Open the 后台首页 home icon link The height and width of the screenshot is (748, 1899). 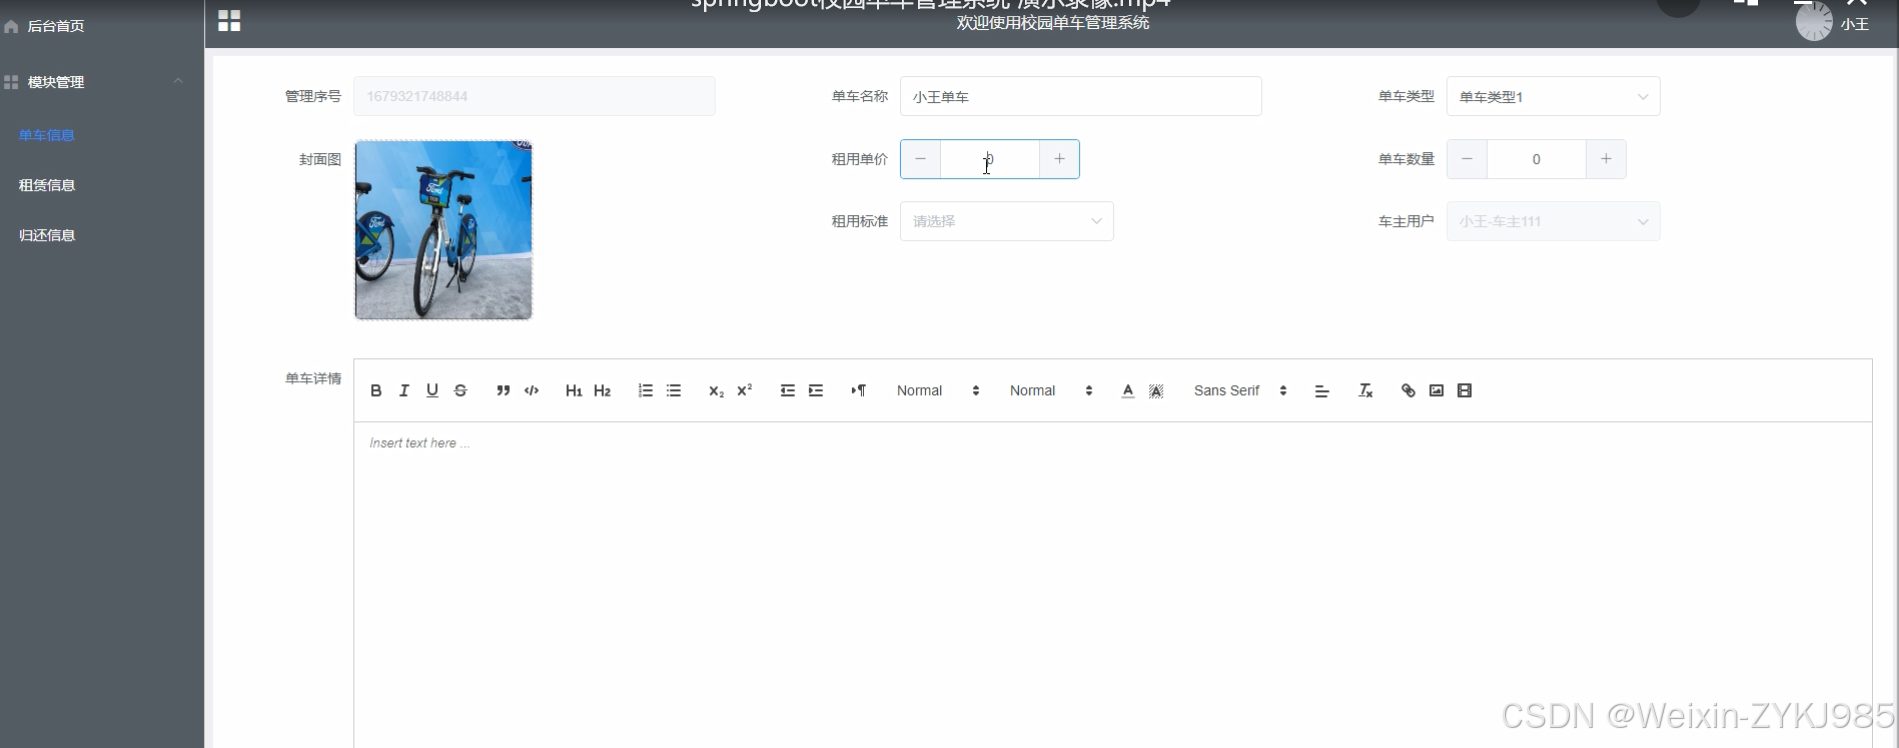(x=11, y=26)
